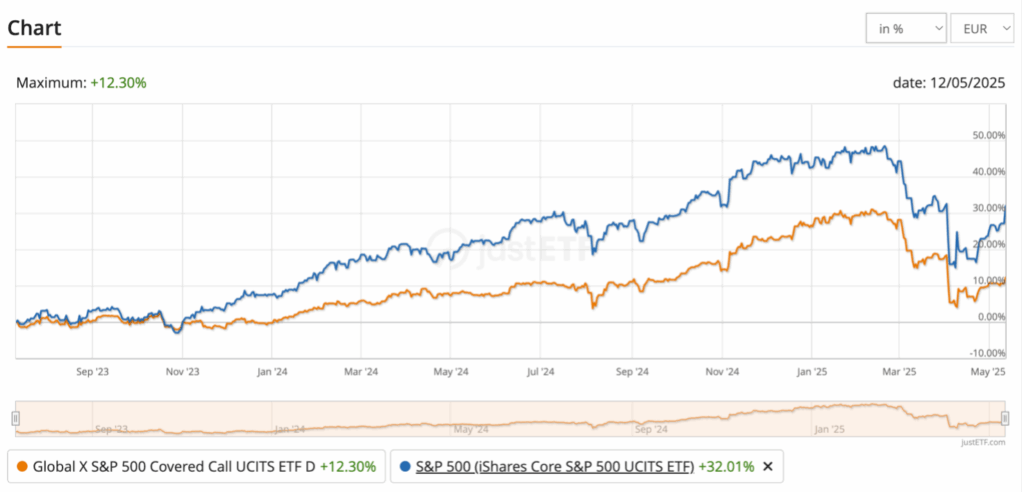Open the EUR currency dropdown

[982, 29]
